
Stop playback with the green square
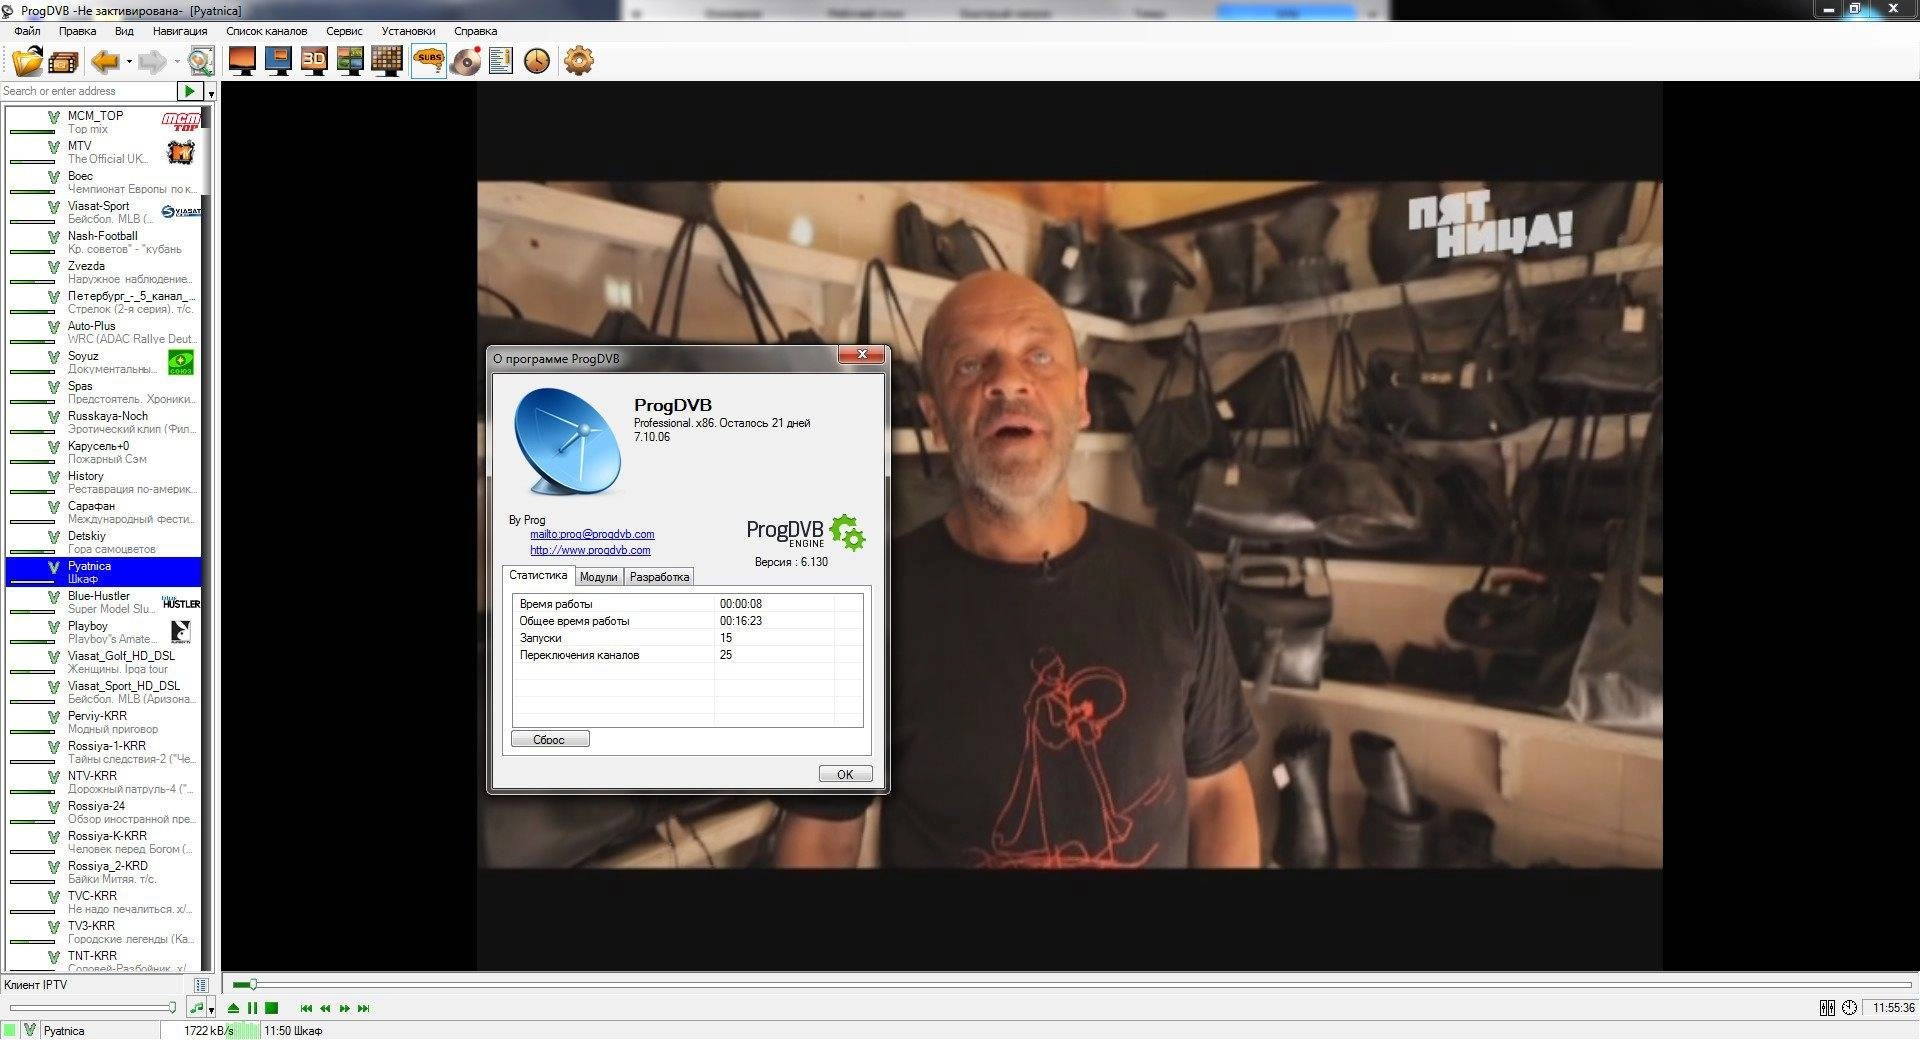pos(271,1008)
